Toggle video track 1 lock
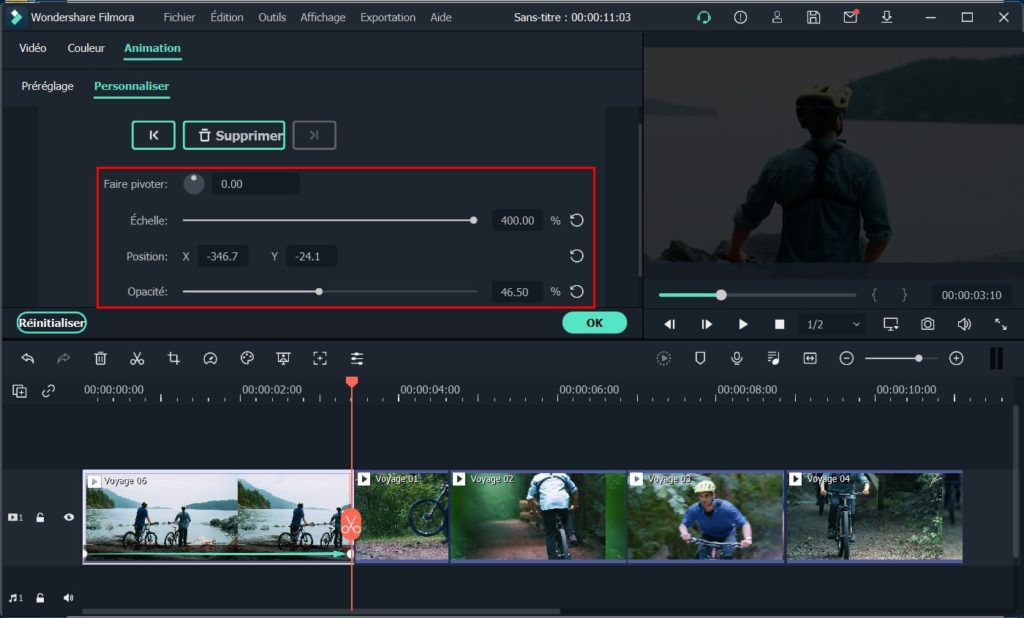This screenshot has width=1024, height=618. (40, 517)
